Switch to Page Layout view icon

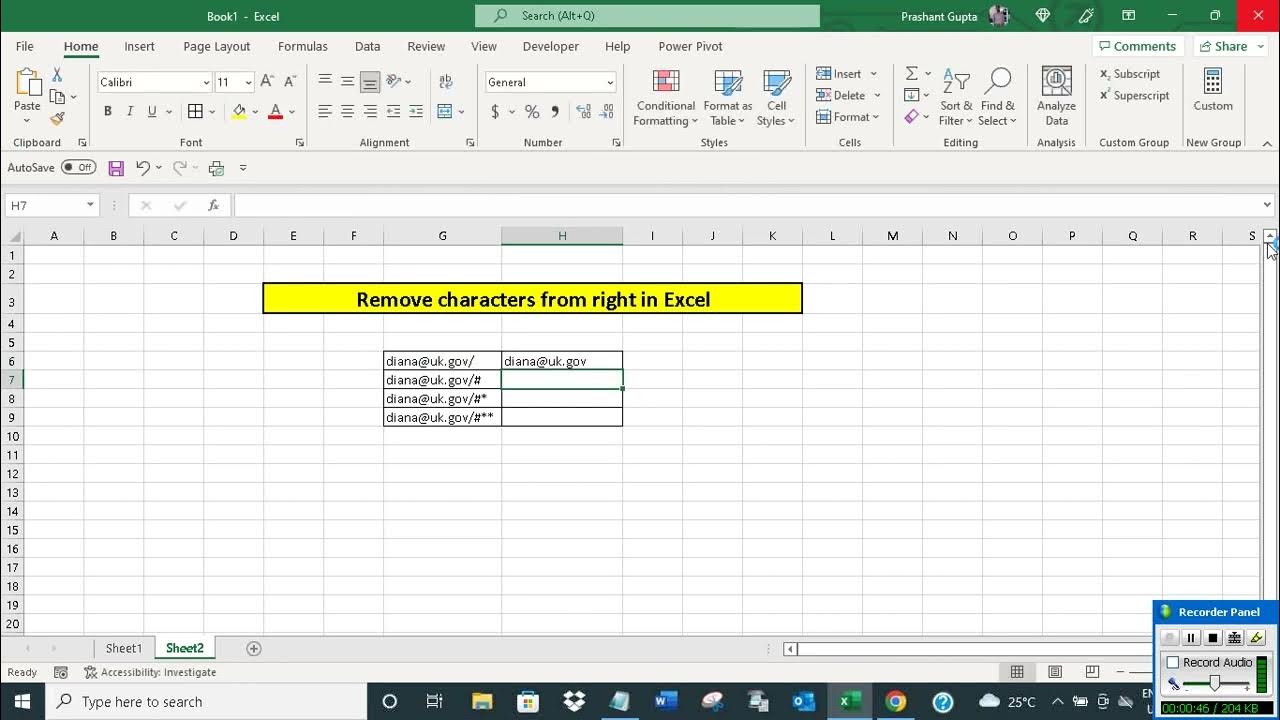tap(1055, 672)
